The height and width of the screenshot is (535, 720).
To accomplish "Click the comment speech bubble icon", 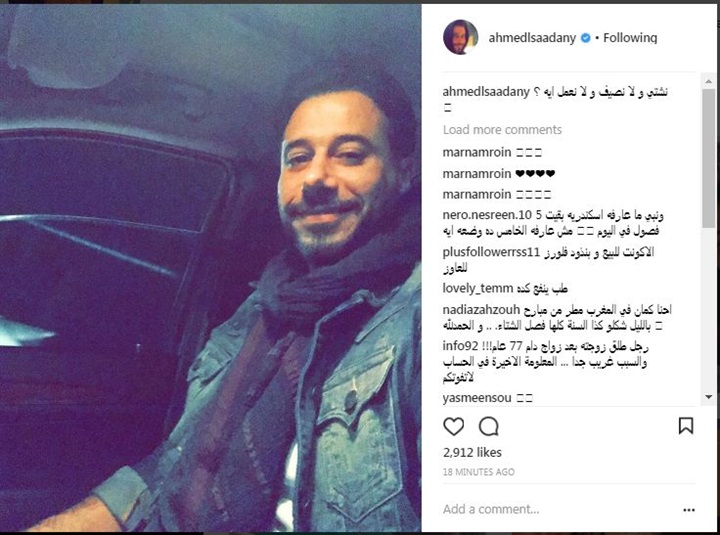I will click(489, 426).
